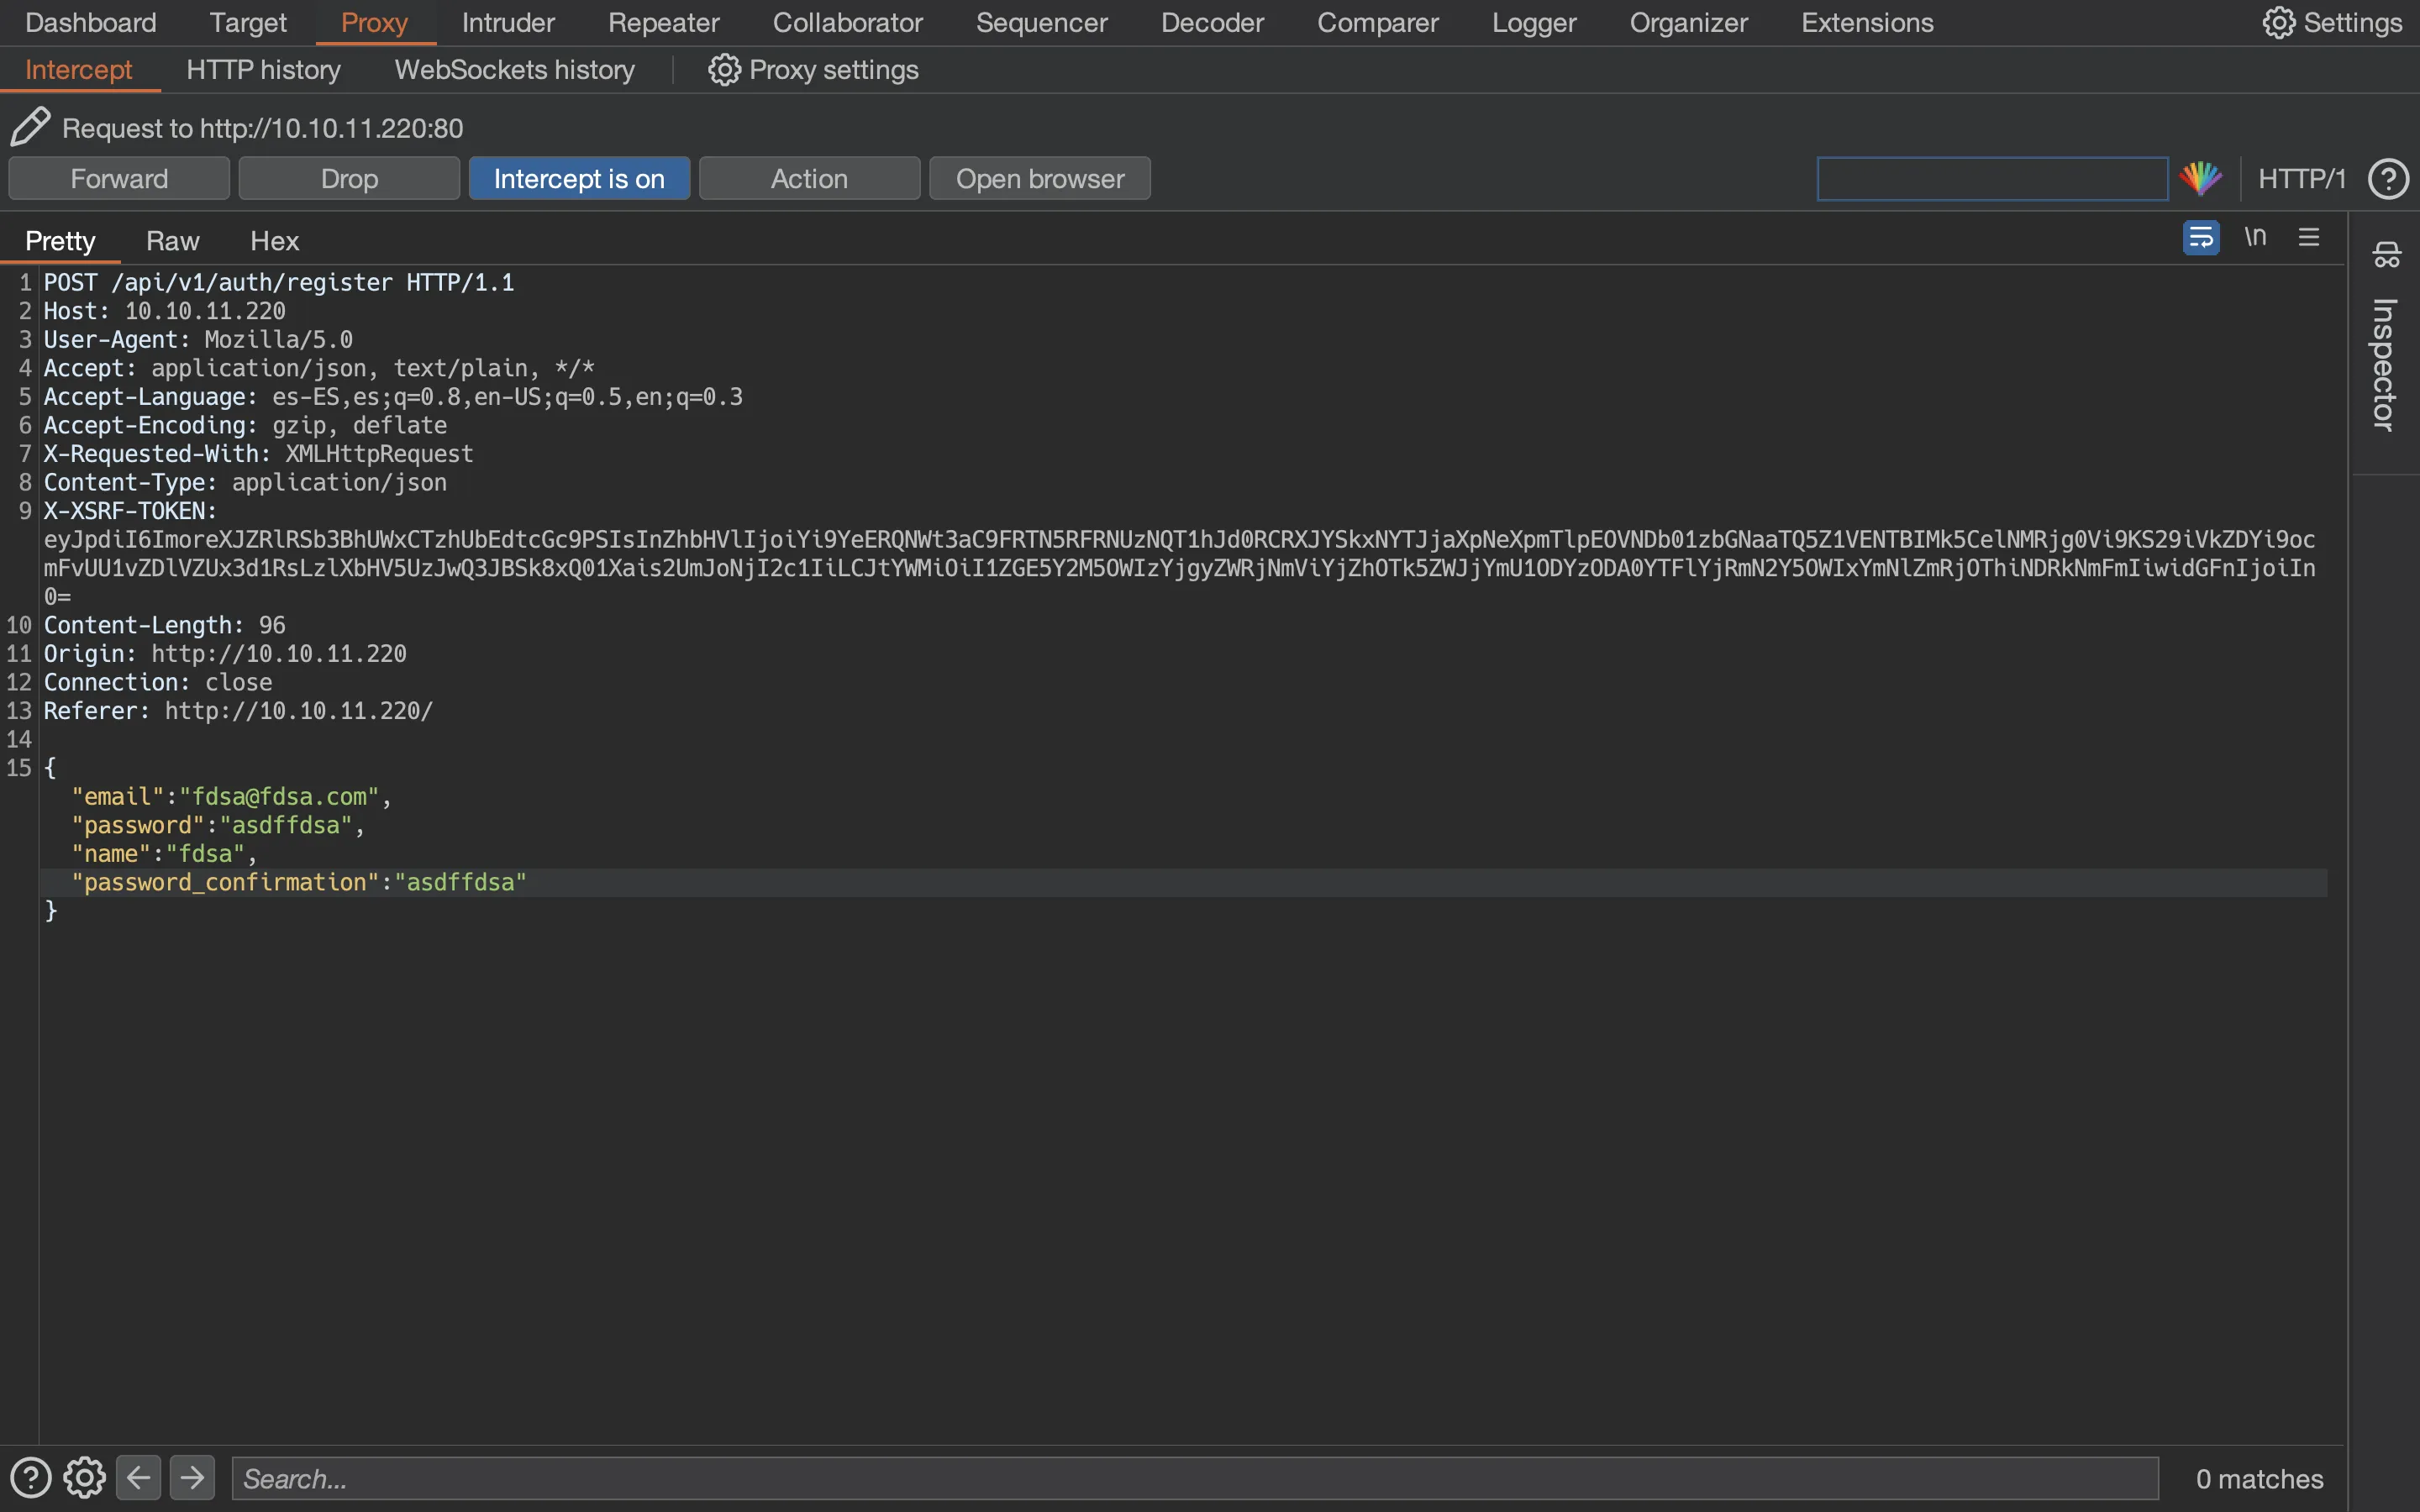Click the Accept-Language header line
The image size is (2420, 1512).
click(393, 397)
